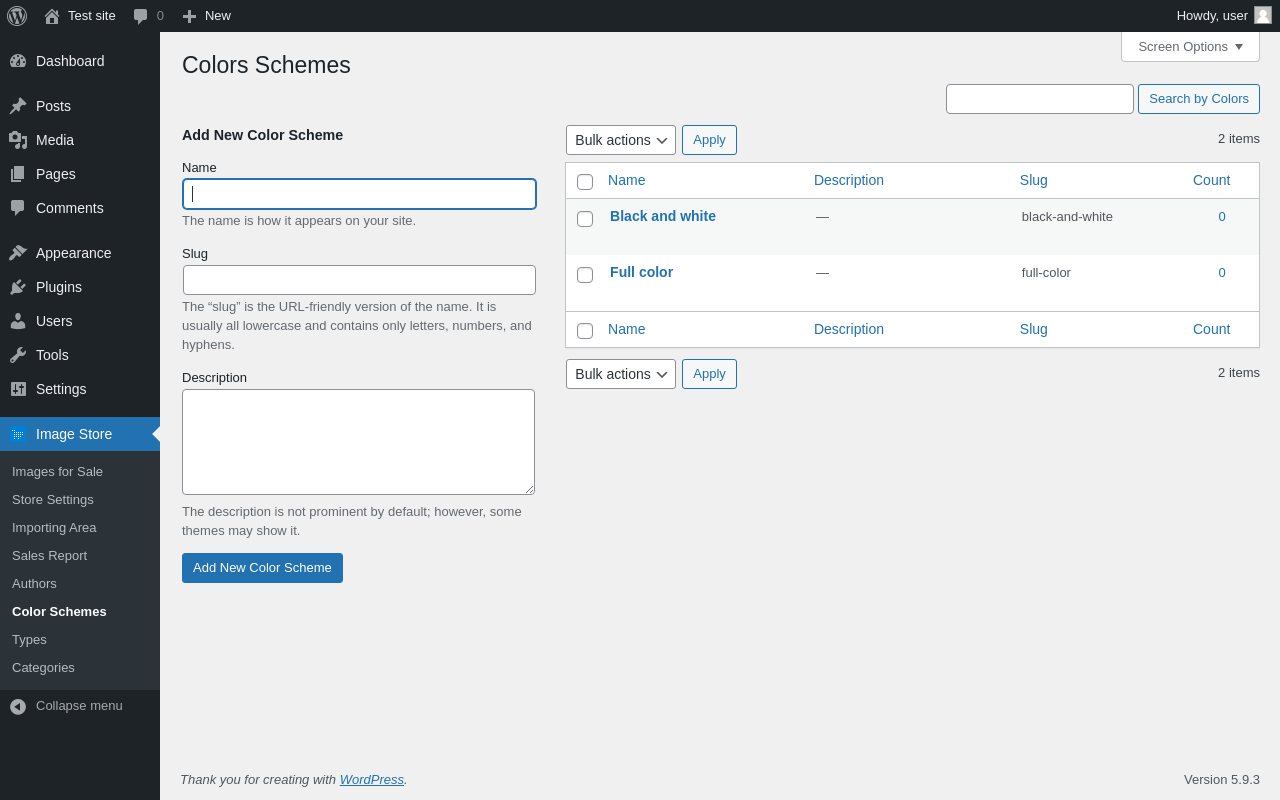Click the WordPress logo icon

17,16
